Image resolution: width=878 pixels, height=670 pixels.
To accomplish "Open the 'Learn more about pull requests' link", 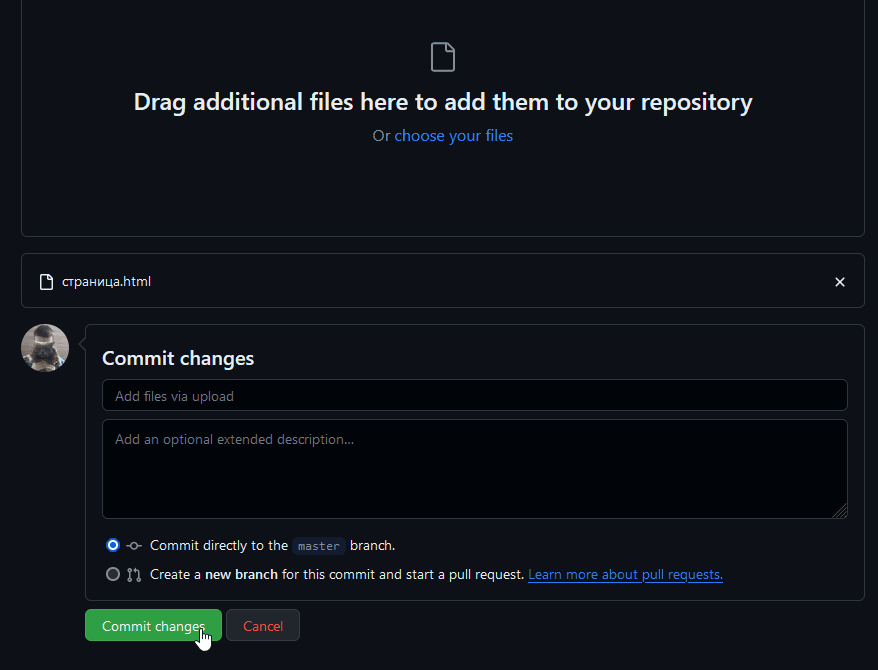I will [x=625, y=575].
